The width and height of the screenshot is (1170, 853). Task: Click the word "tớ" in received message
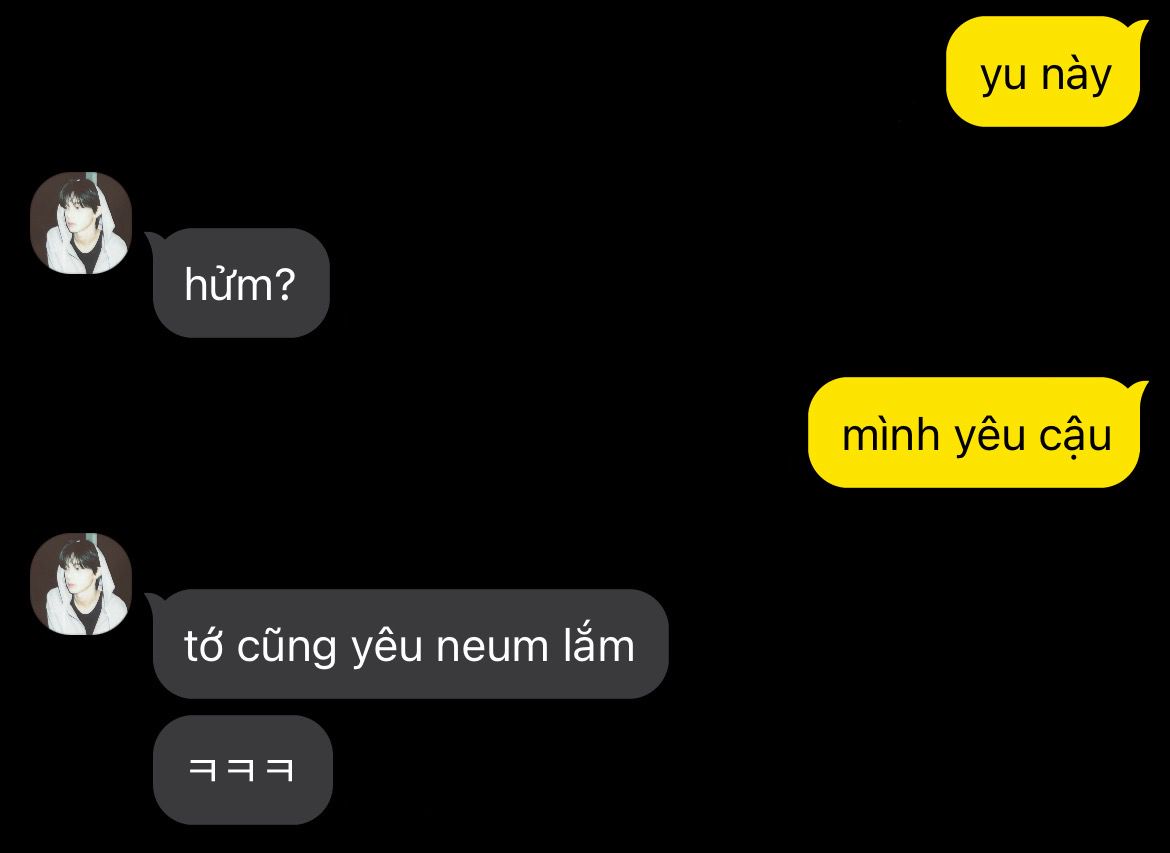[203, 644]
